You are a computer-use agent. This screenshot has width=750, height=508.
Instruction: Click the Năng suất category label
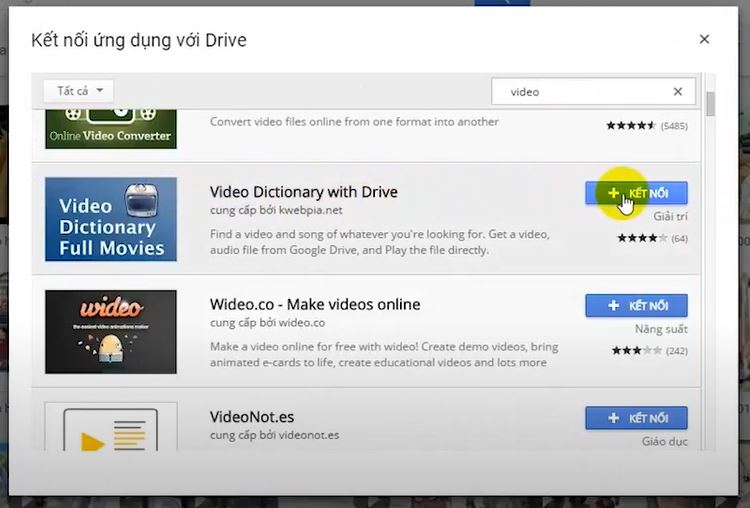coord(661,329)
